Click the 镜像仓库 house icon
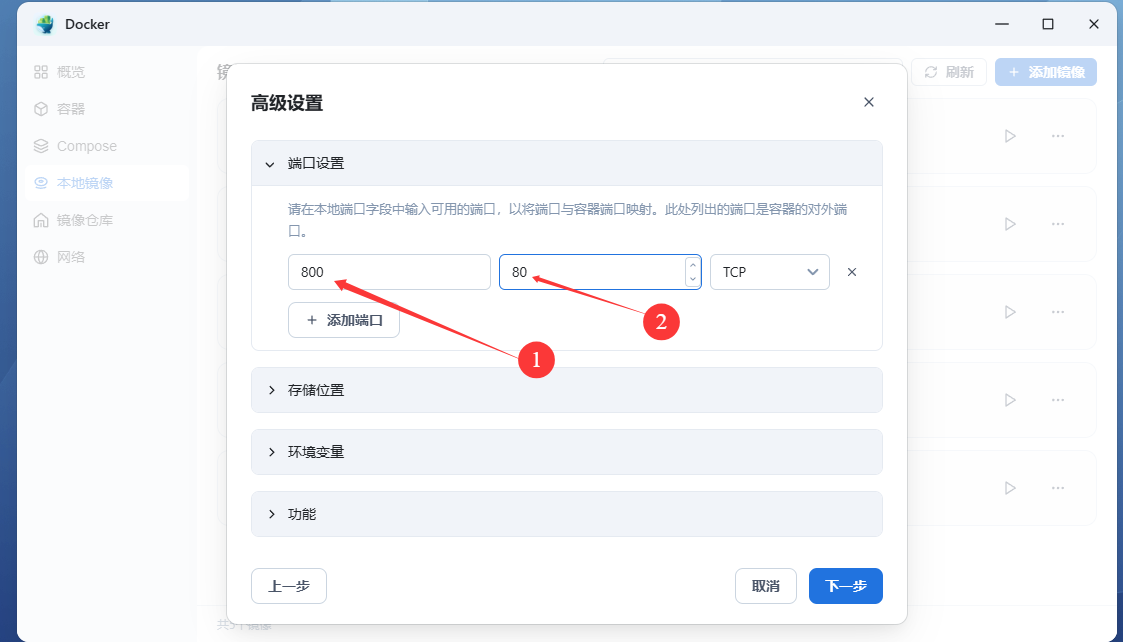 click(41, 220)
